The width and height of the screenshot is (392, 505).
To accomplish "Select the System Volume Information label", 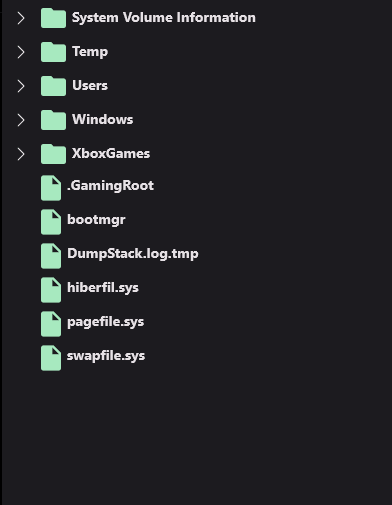I will (164, 18).
